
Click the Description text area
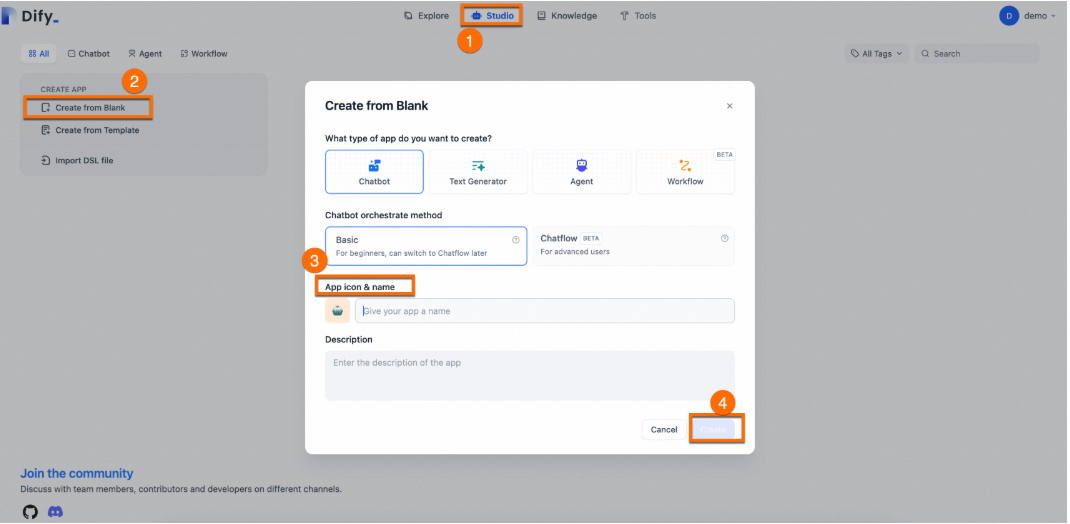tap(530, 375)
